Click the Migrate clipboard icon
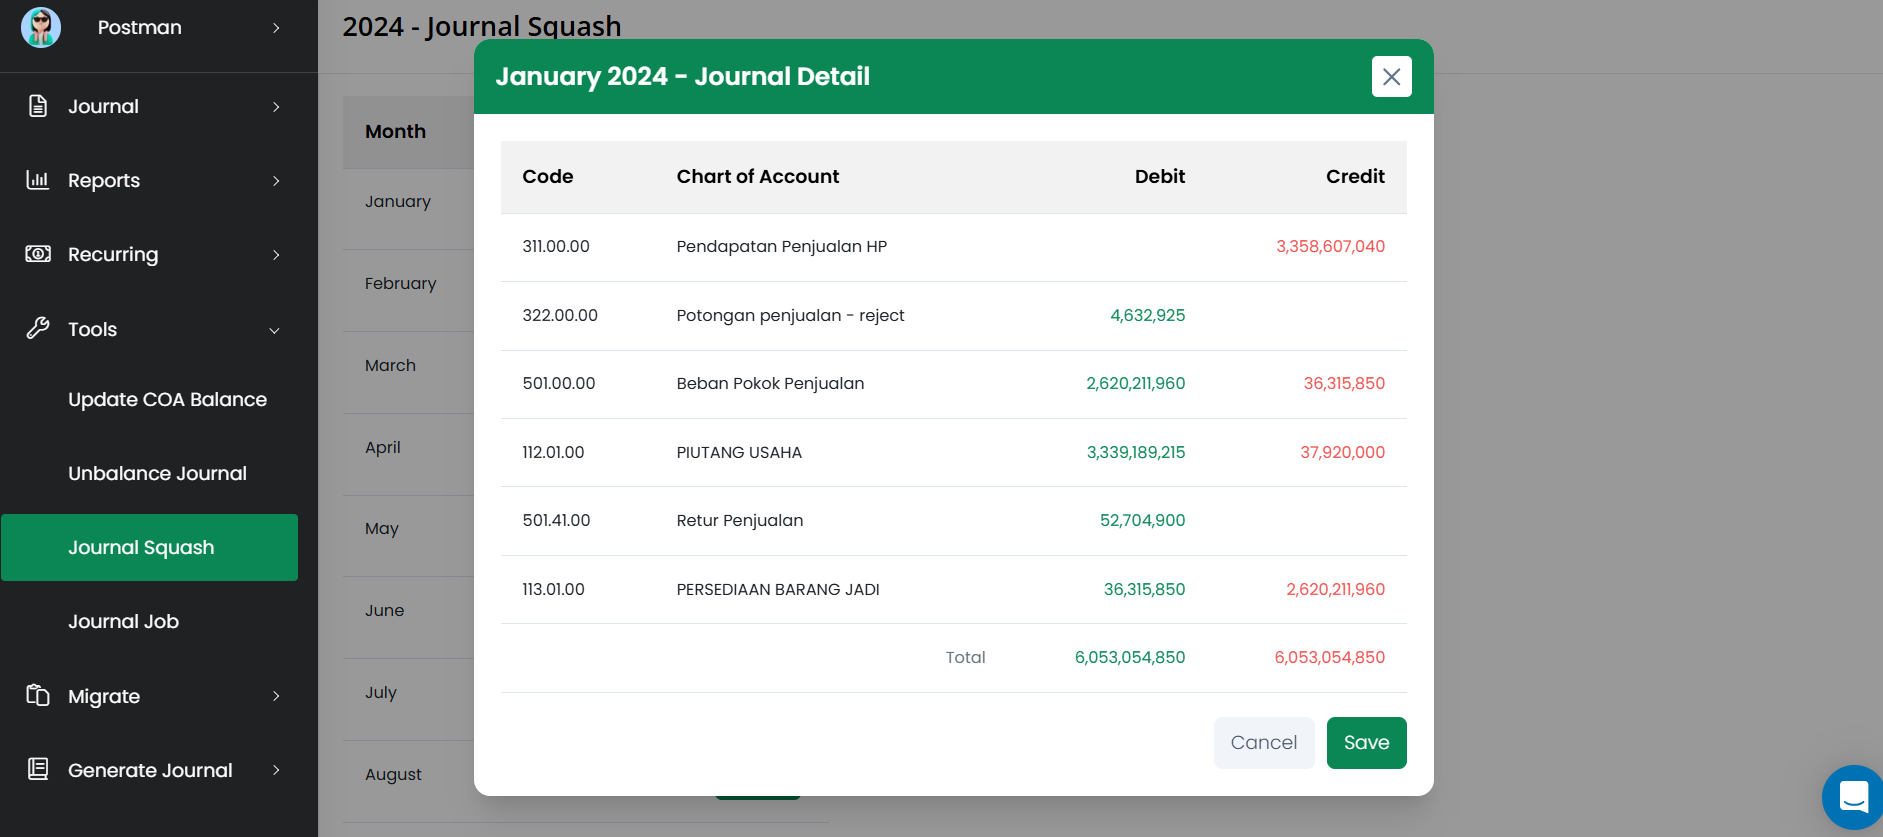Viewport: 1883px width, 837px height. coord(38,695)
